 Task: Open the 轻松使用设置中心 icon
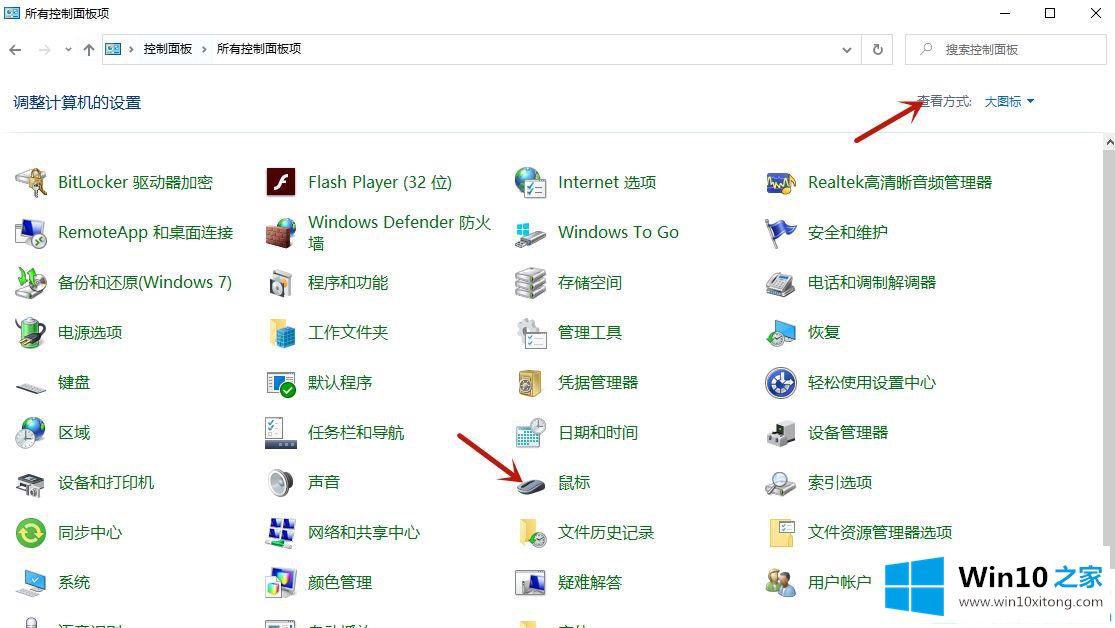click(x=781, y=383)
